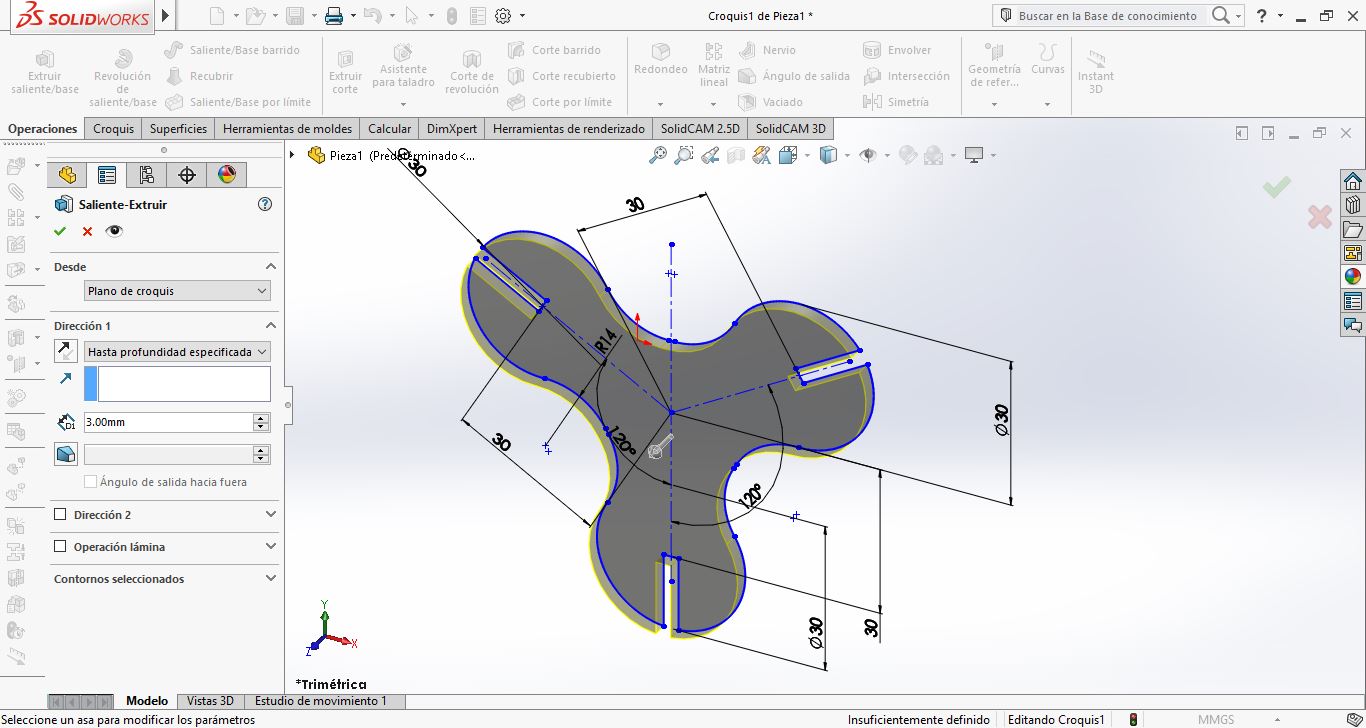The height and width of the screenshot is (728, 1366).
Task: Accept the extrude with the green check
Action: click(x=60, y=231)
